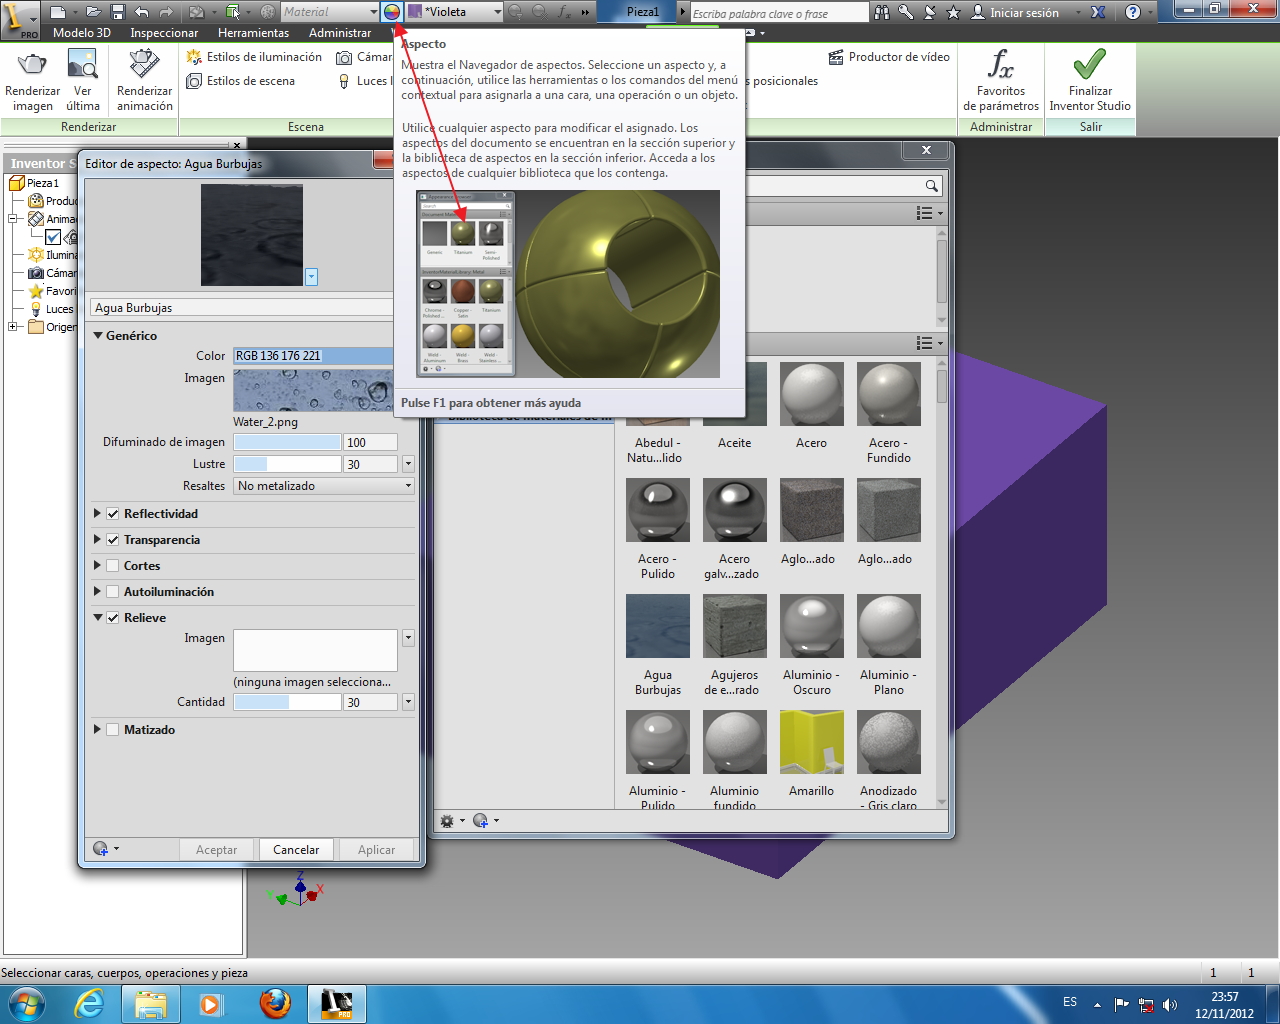
Task: Open the Herramientas ribbon tab
Action: [254, 33]
